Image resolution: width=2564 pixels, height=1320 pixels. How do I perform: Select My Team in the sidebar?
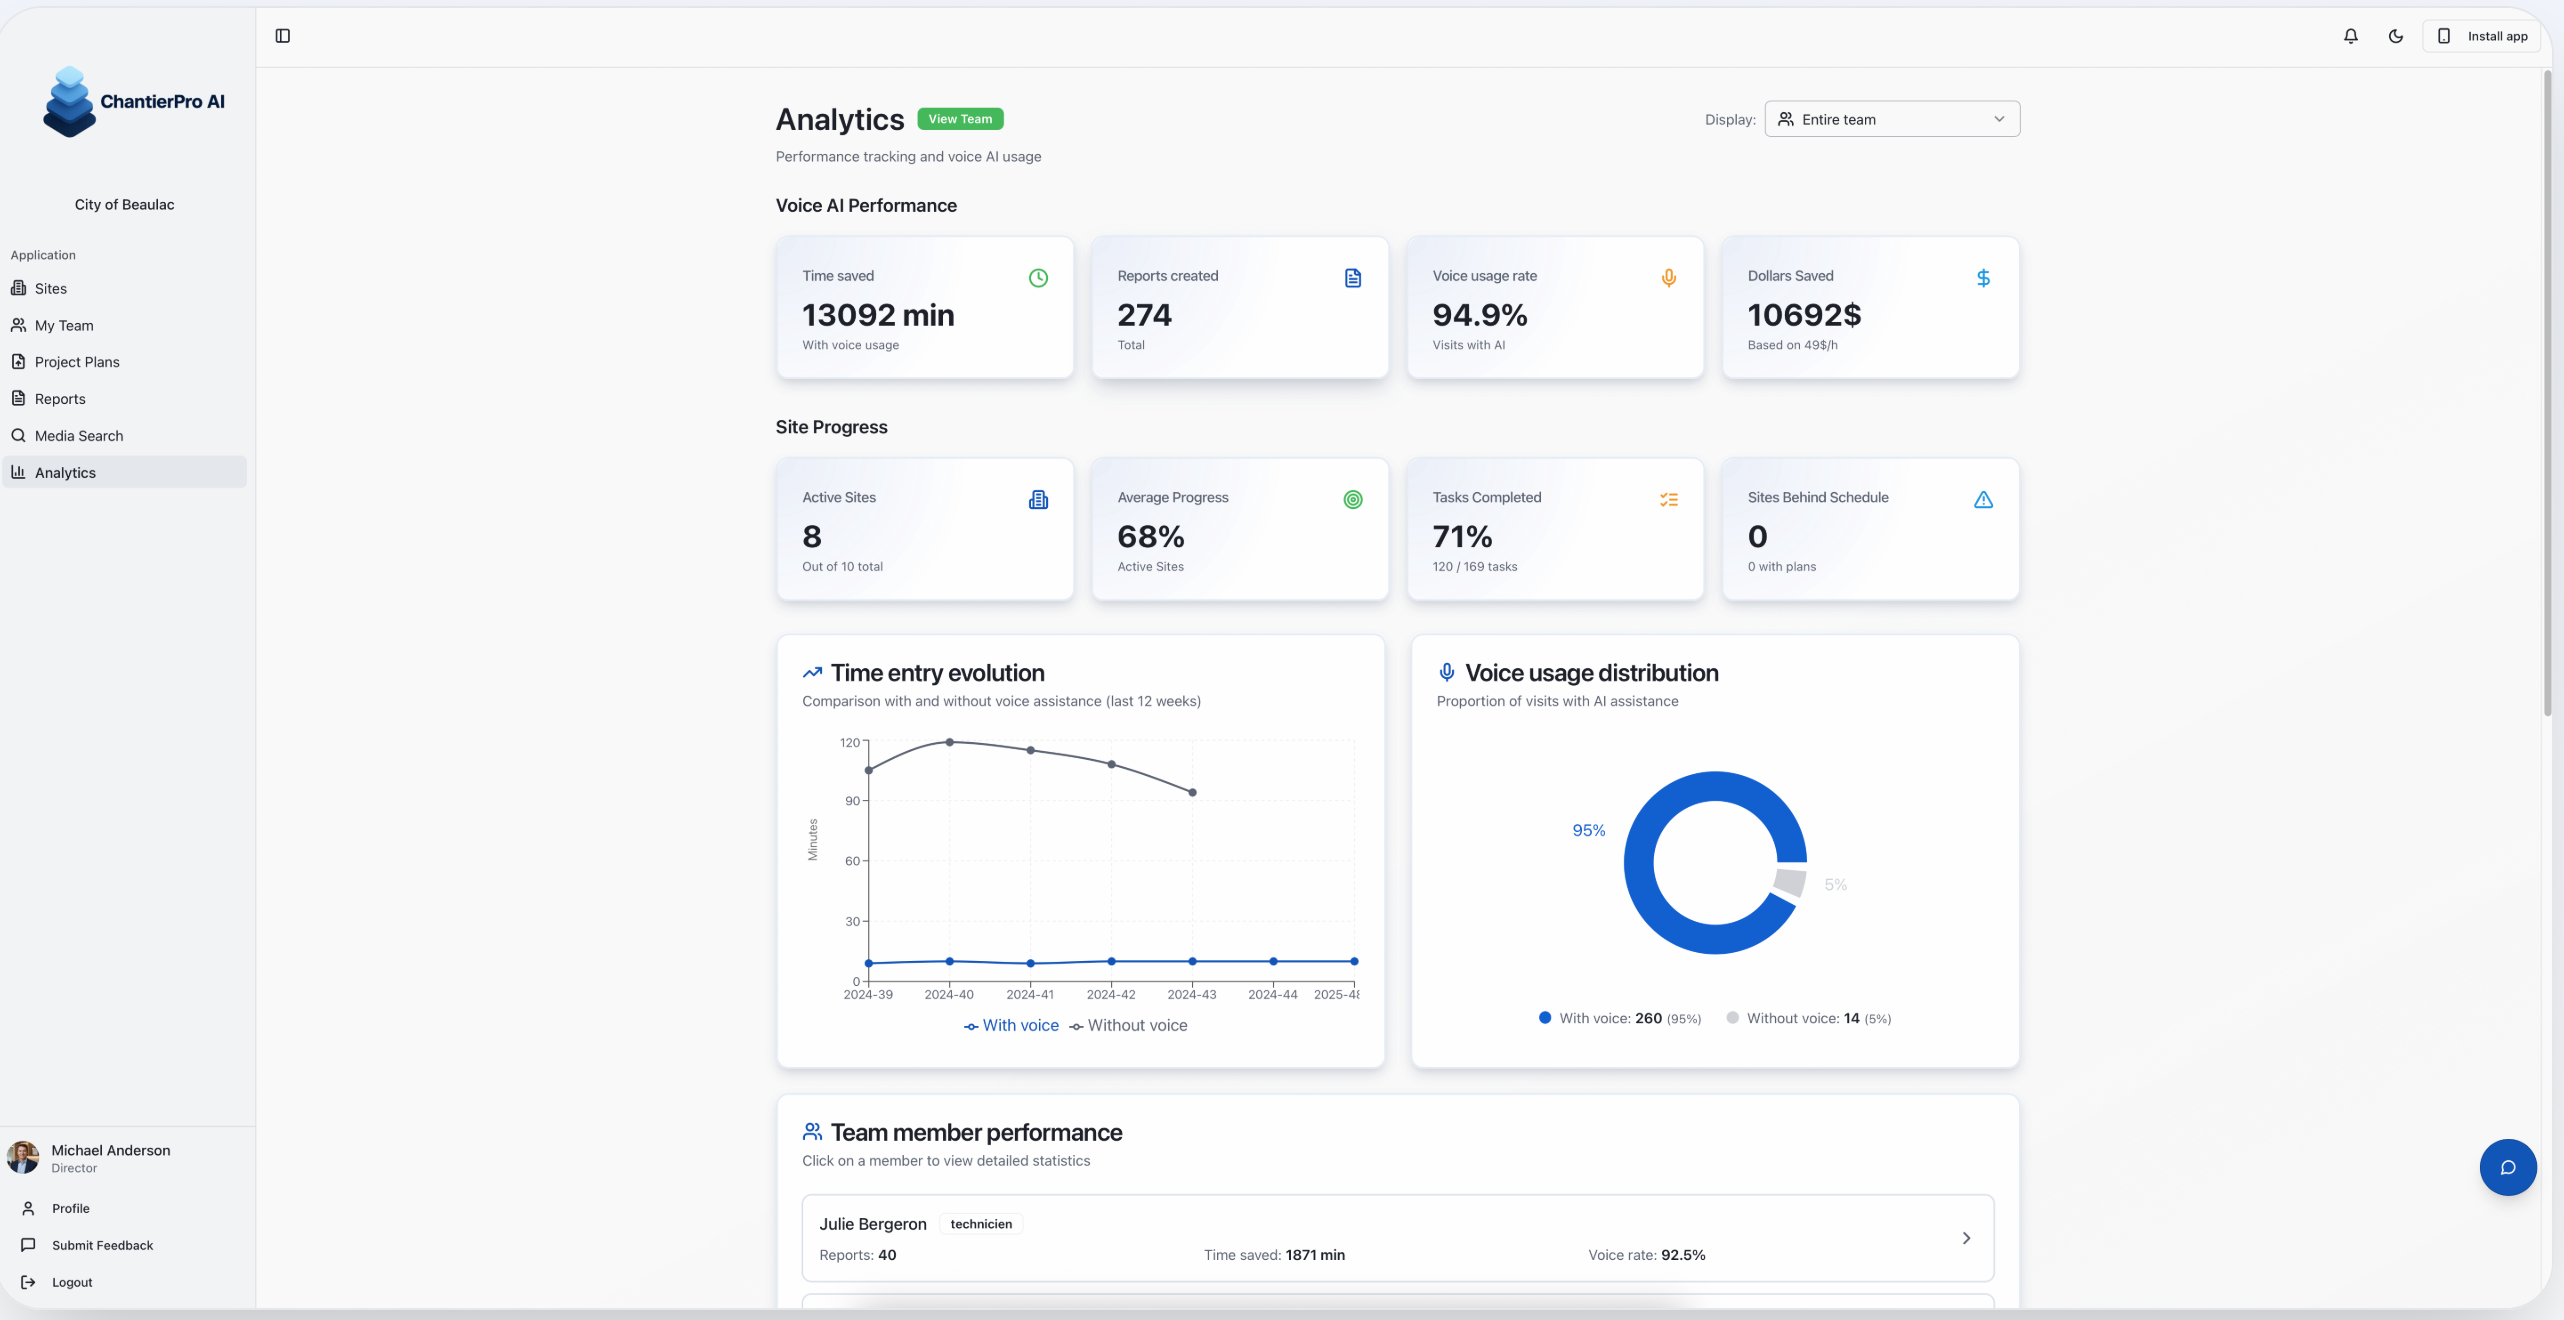tap(63, 325)
